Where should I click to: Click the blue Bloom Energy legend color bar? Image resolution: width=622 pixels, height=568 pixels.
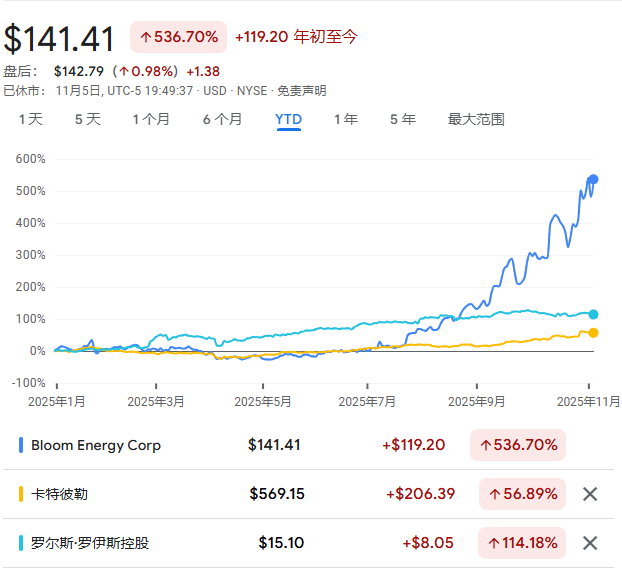[x=22, y=445]
